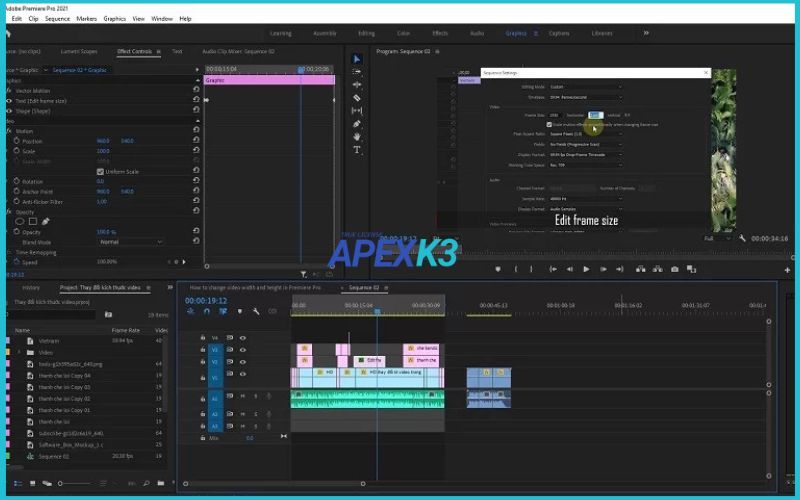The width and height of the screenshot is (800, 500).
Task: Open the Graphics menu in menu bar
Action: (x=114, y=19)
